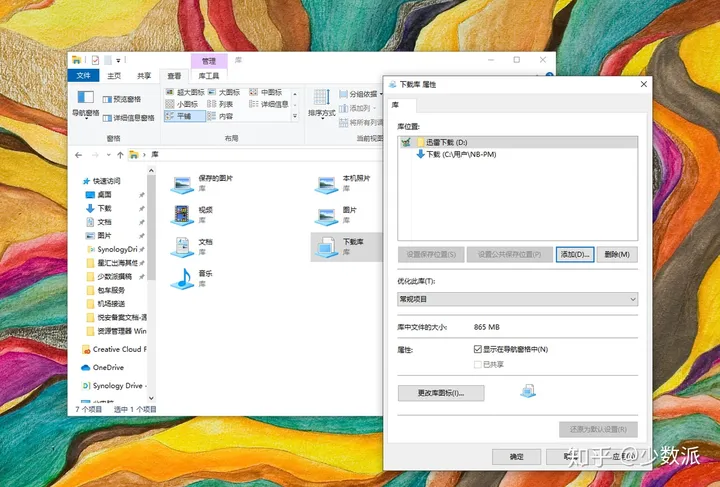Click the 更改库图标(I)... button
Viewport: 720px width, 487px height.
(441, 393)
